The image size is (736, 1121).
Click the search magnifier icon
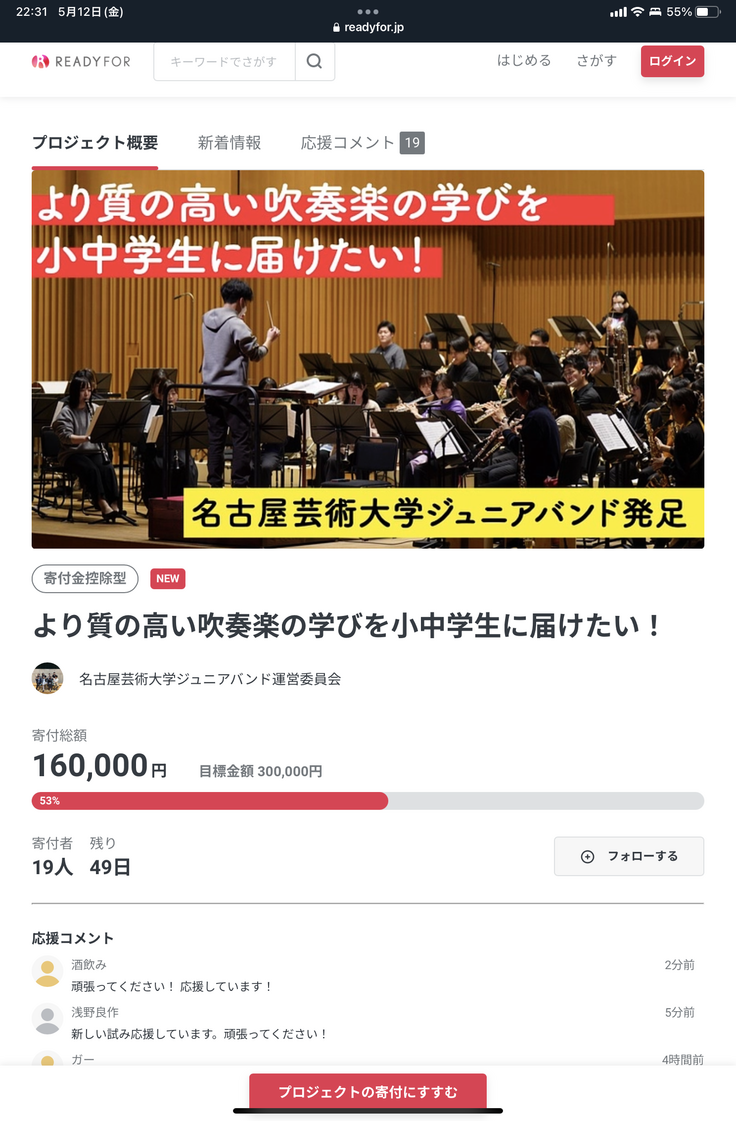tap(314, 61)
